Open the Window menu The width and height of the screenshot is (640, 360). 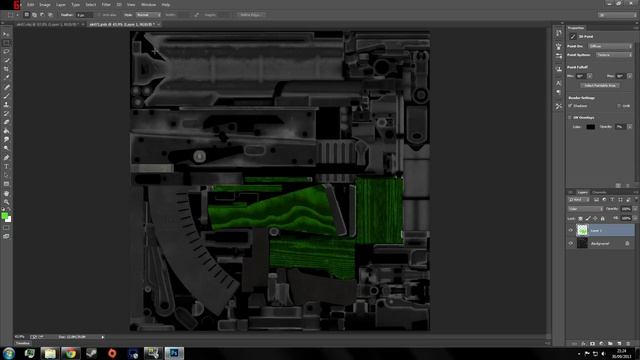(148, 4)
